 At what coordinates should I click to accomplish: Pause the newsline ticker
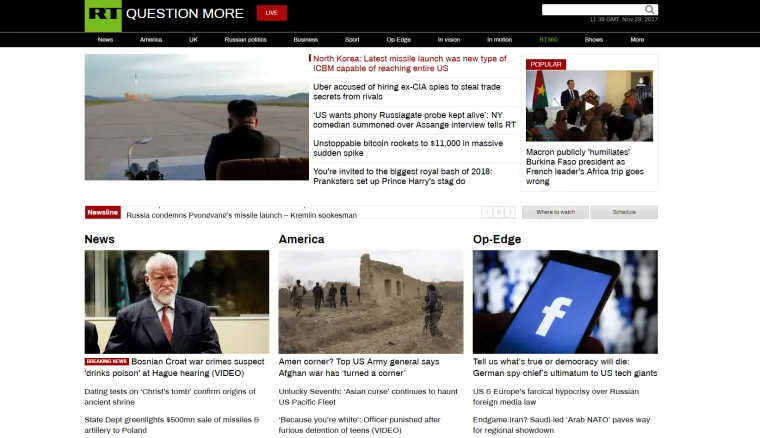[498, 212]
